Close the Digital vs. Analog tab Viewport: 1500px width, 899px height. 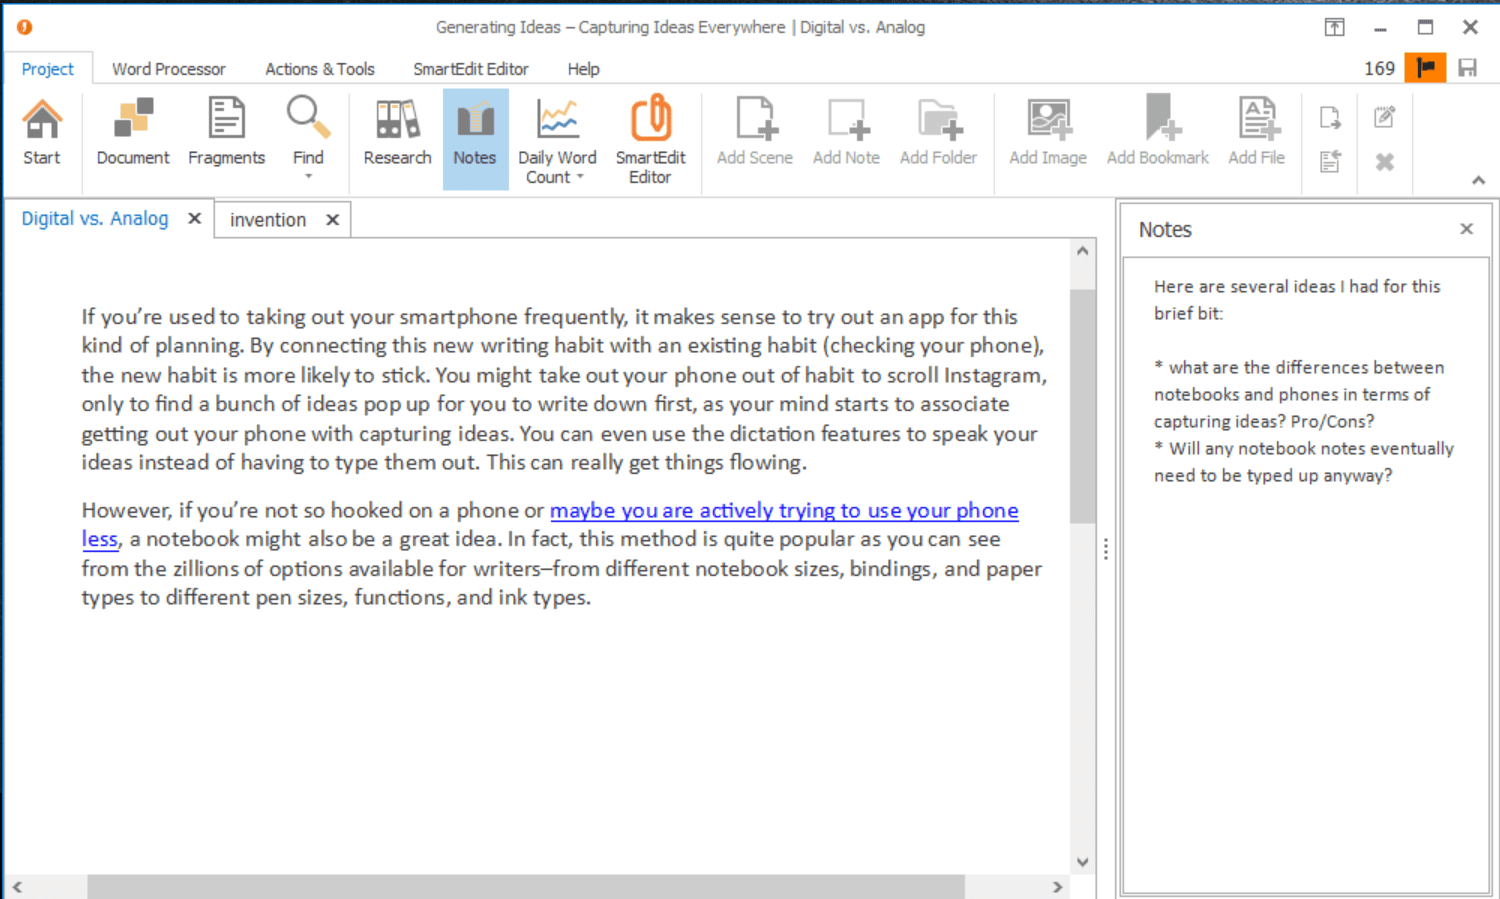tap(195, 218)
